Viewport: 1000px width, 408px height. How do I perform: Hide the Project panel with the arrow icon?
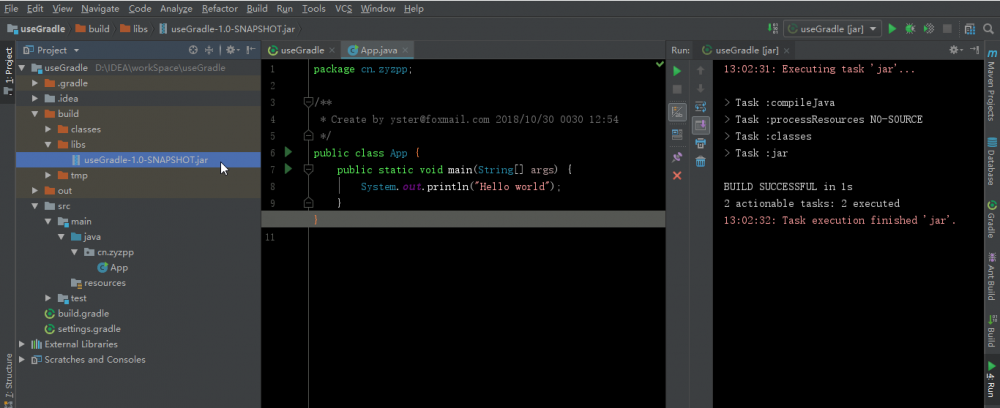click(x=251, y=50)
